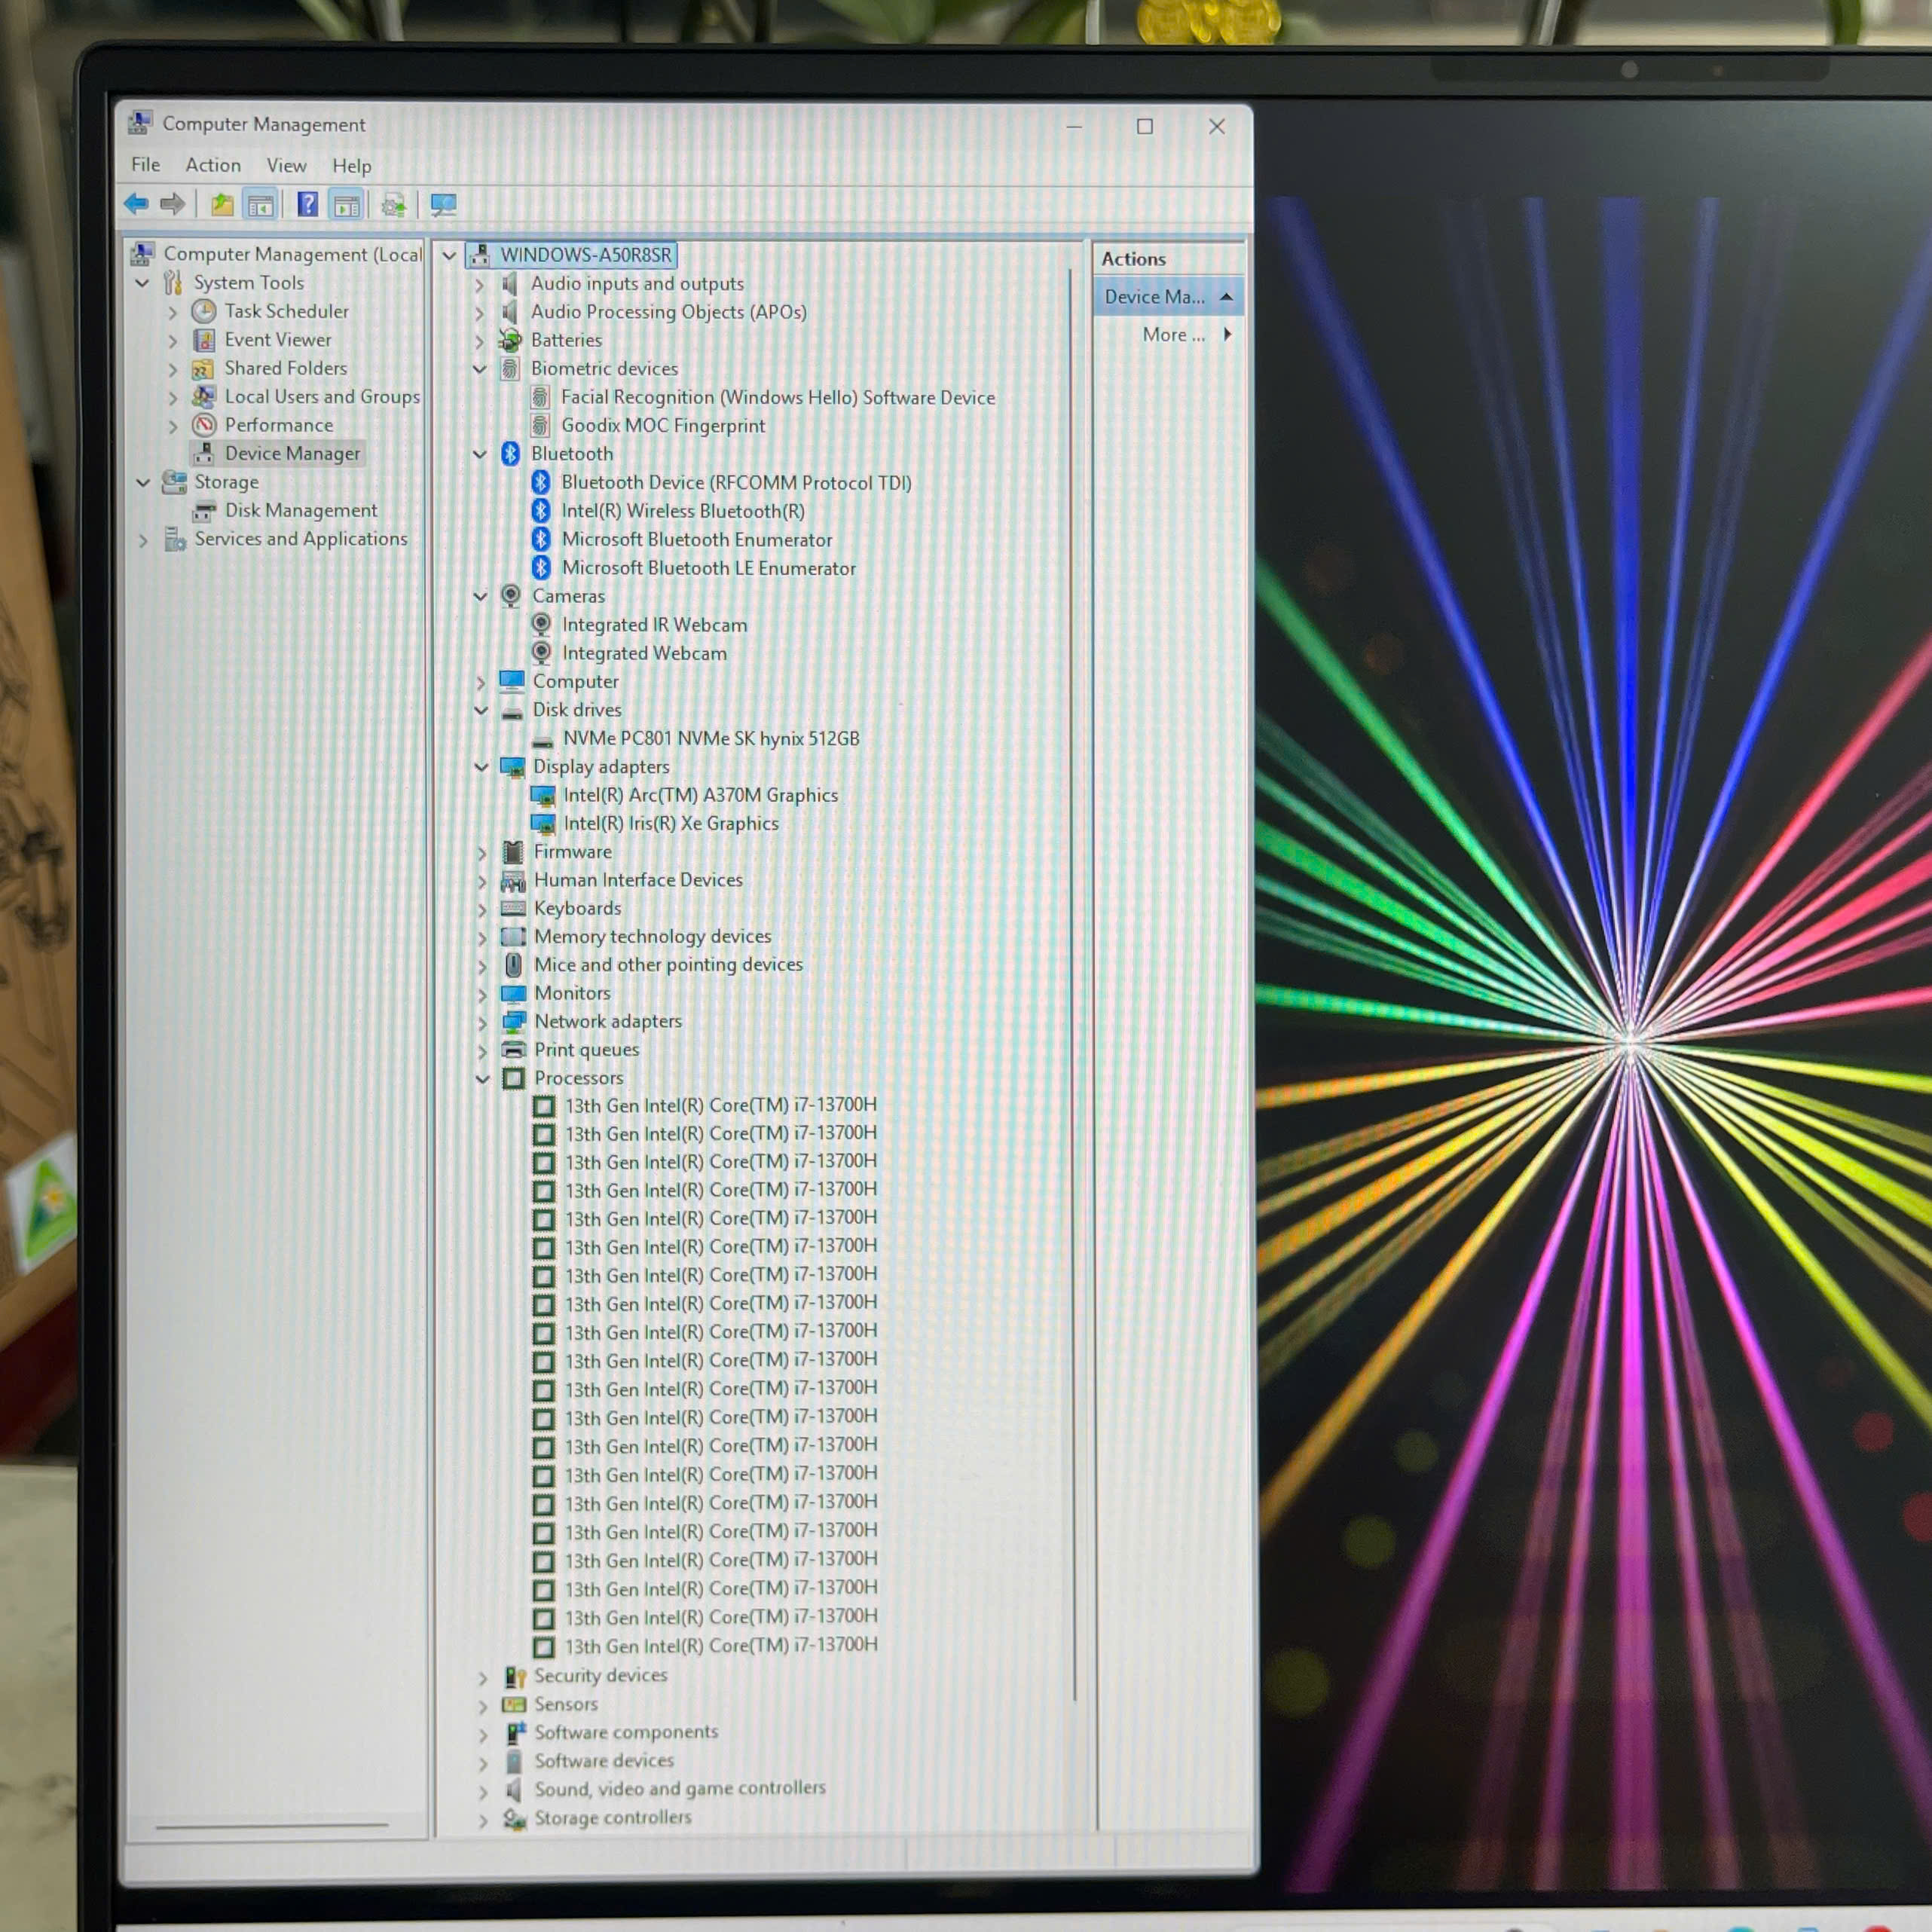Select Audio Processing Objects (APOs) category

[x=668, y=312]
